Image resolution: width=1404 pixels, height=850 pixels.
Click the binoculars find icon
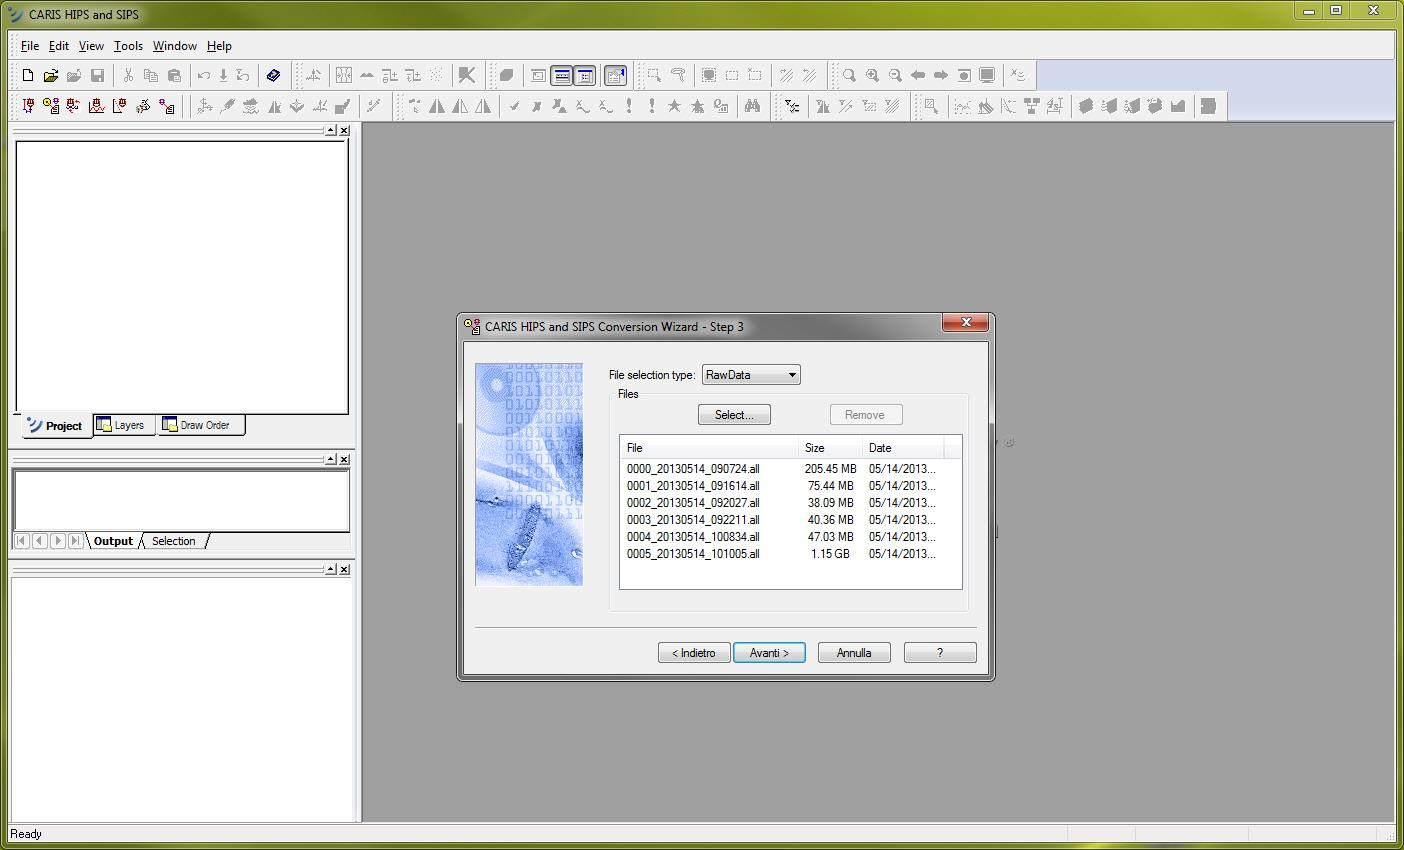(x=752, y=106)
